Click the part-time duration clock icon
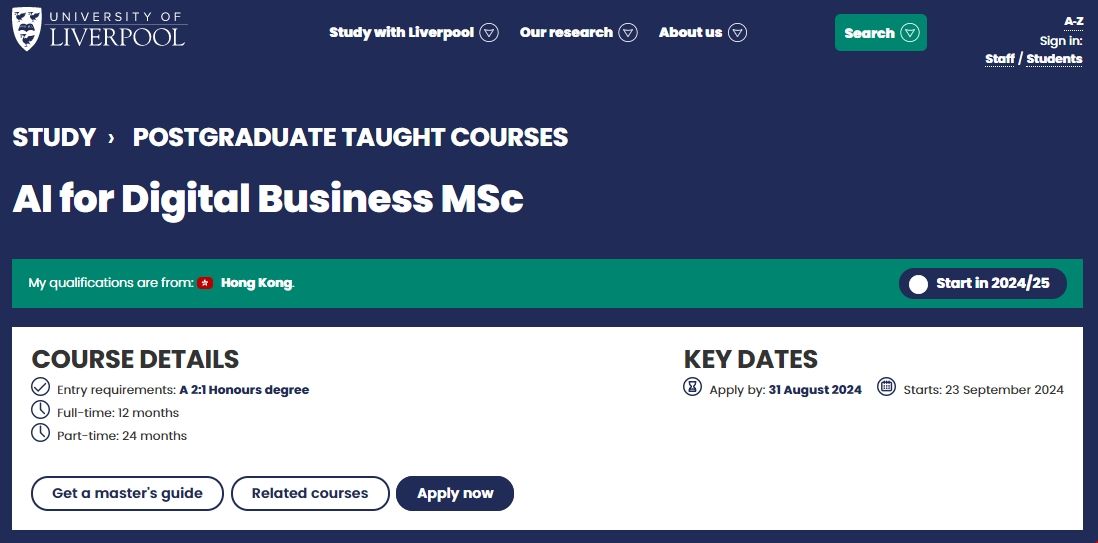The image size is (1098, 543). click(41, 434)
